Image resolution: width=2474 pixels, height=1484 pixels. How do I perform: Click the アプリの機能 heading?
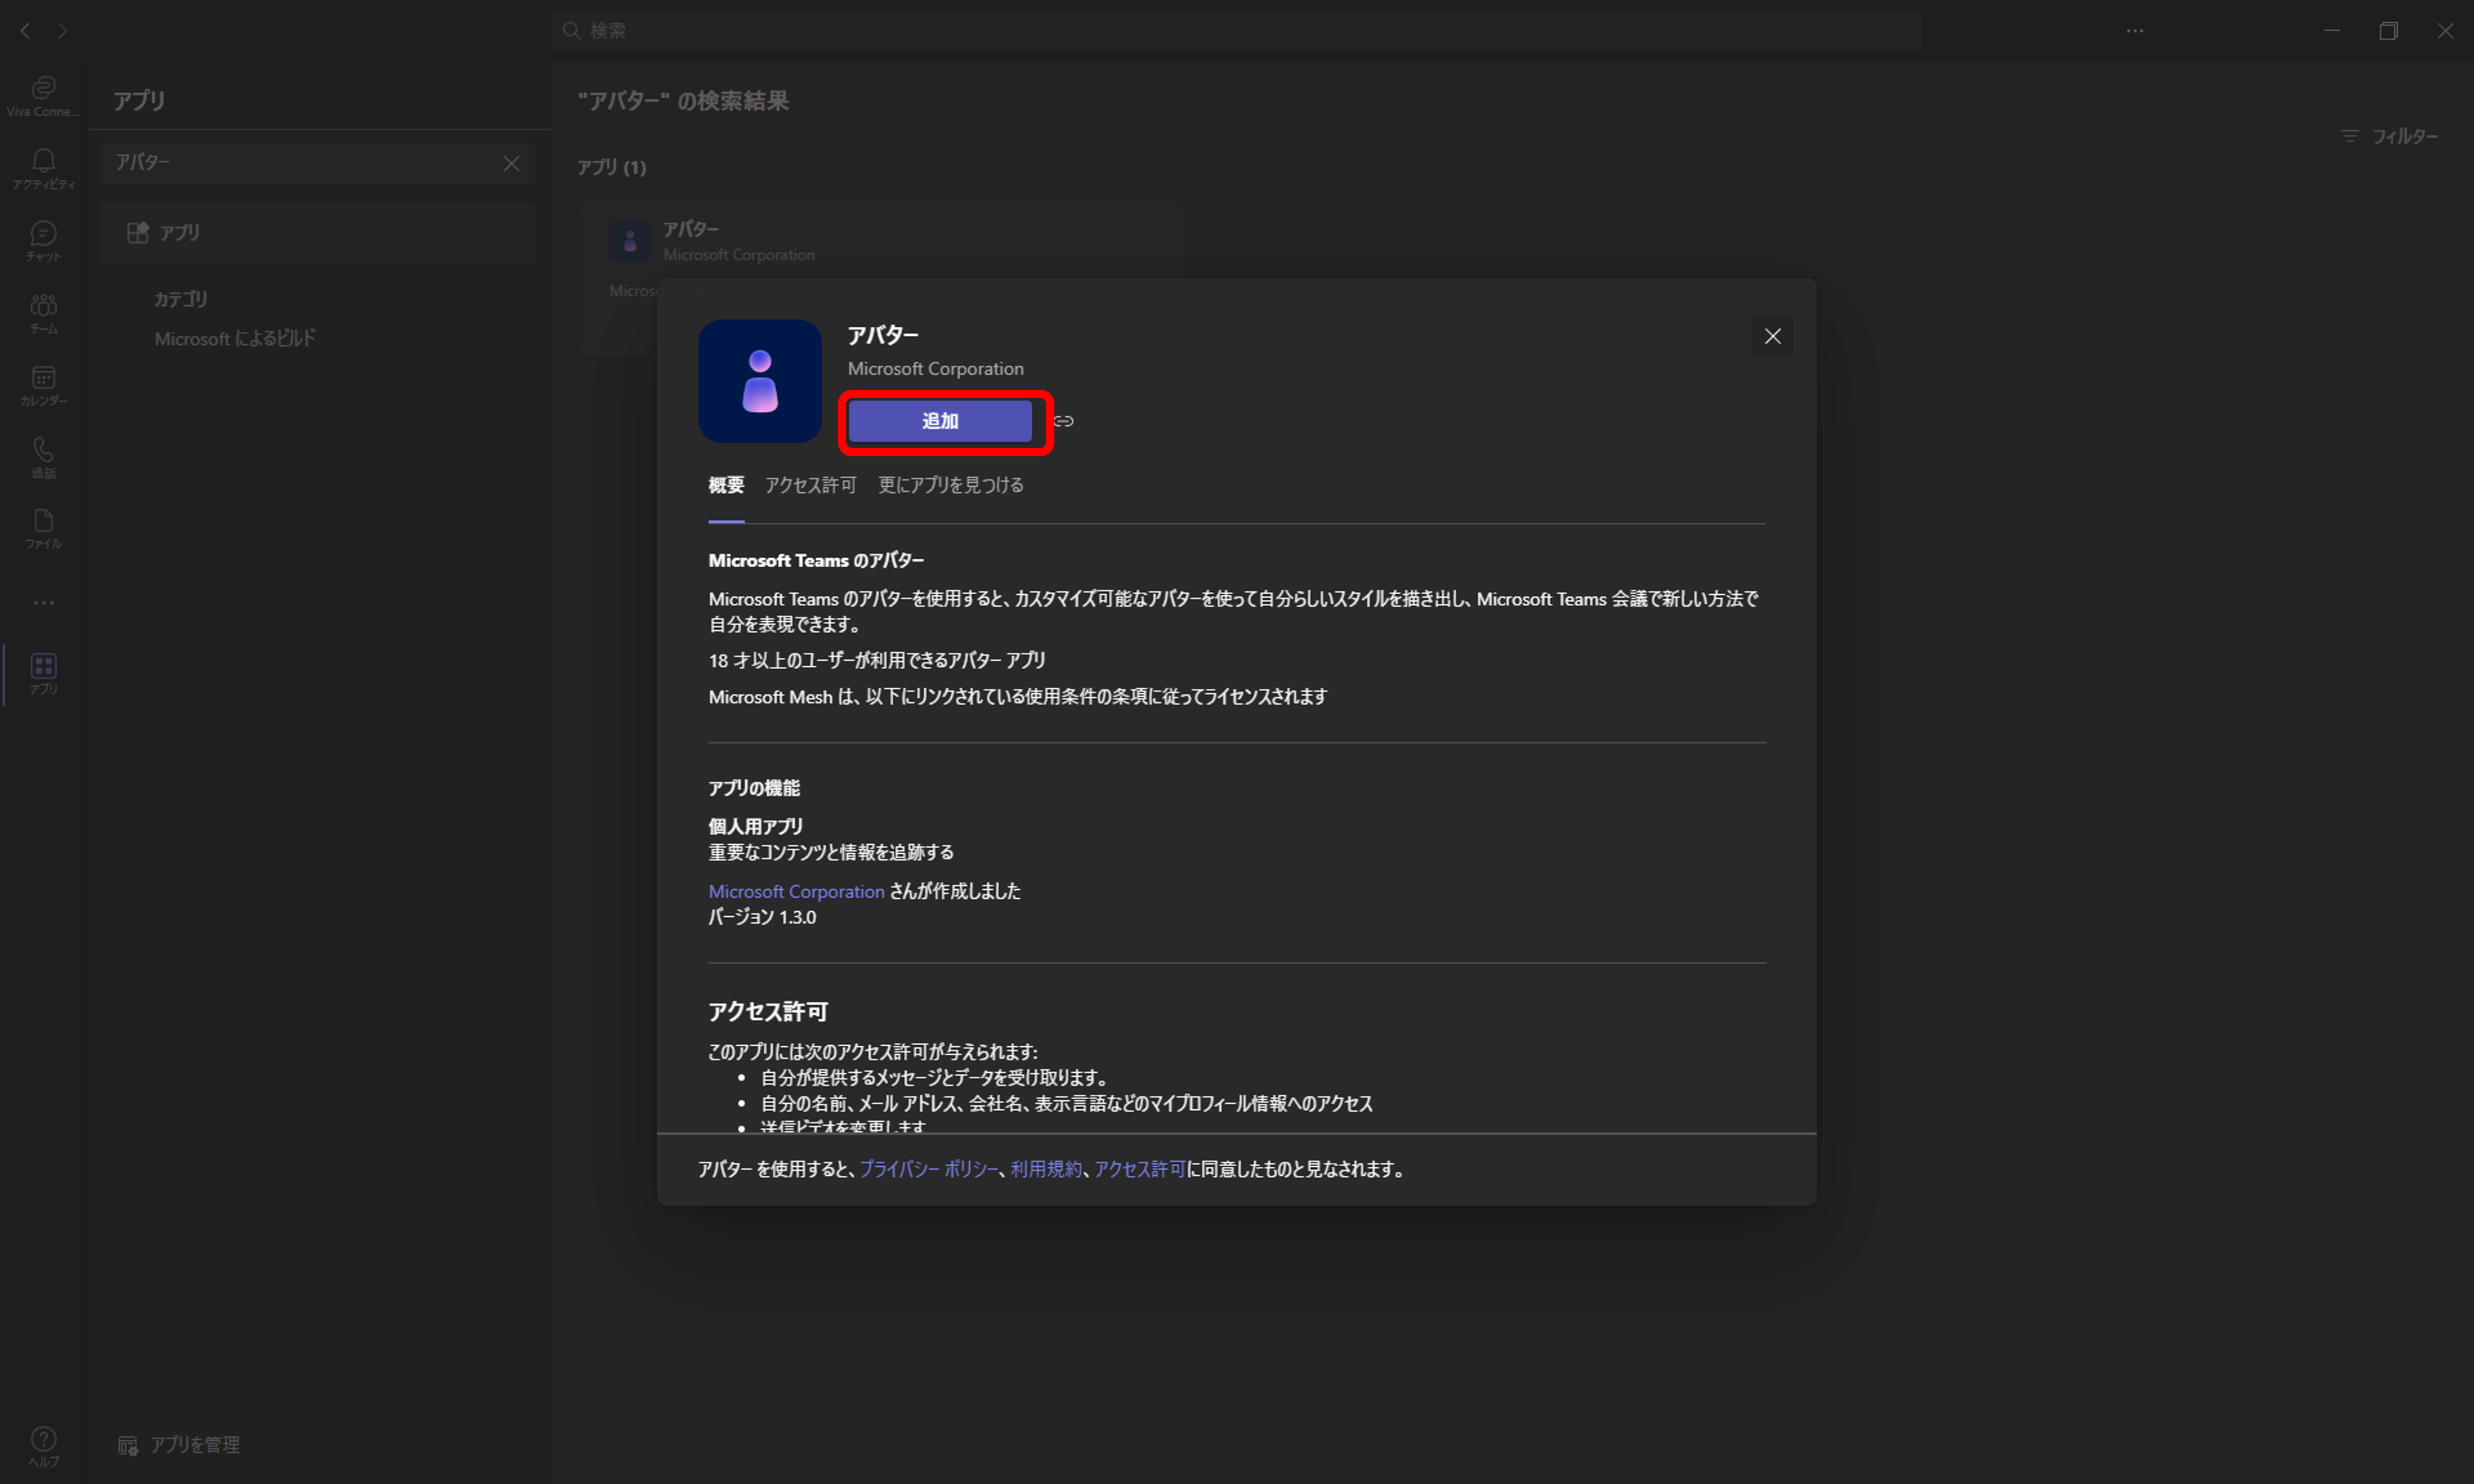coord(754,788)
